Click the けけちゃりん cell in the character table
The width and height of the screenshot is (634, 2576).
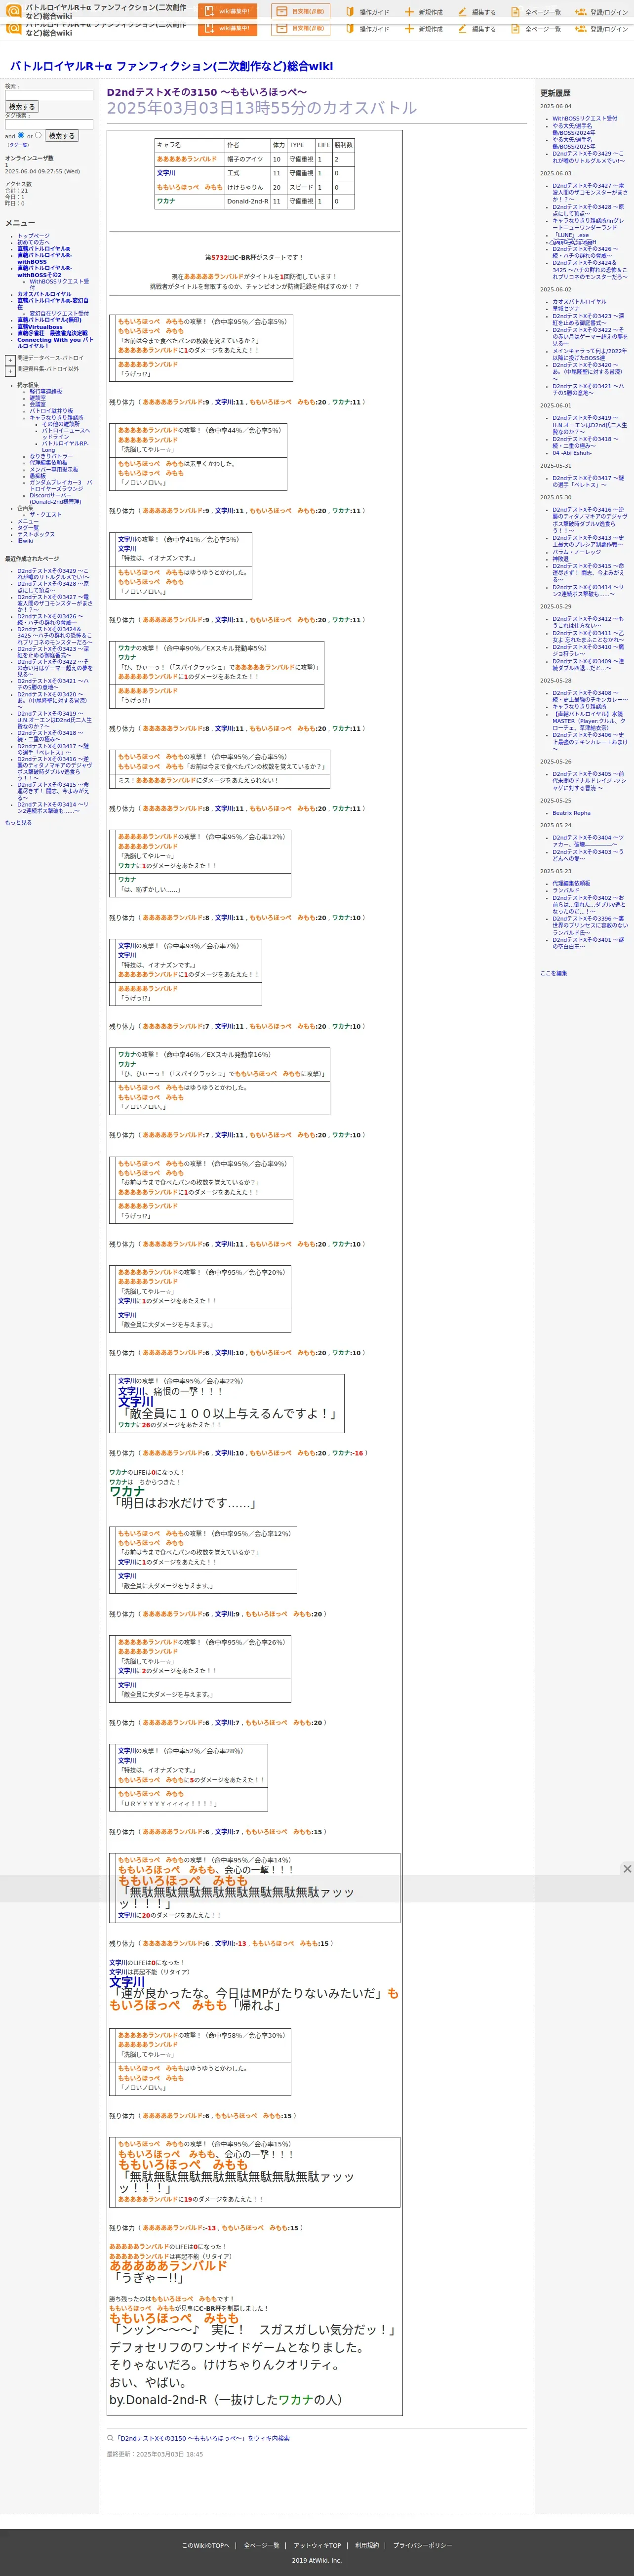tap(247, 187)
